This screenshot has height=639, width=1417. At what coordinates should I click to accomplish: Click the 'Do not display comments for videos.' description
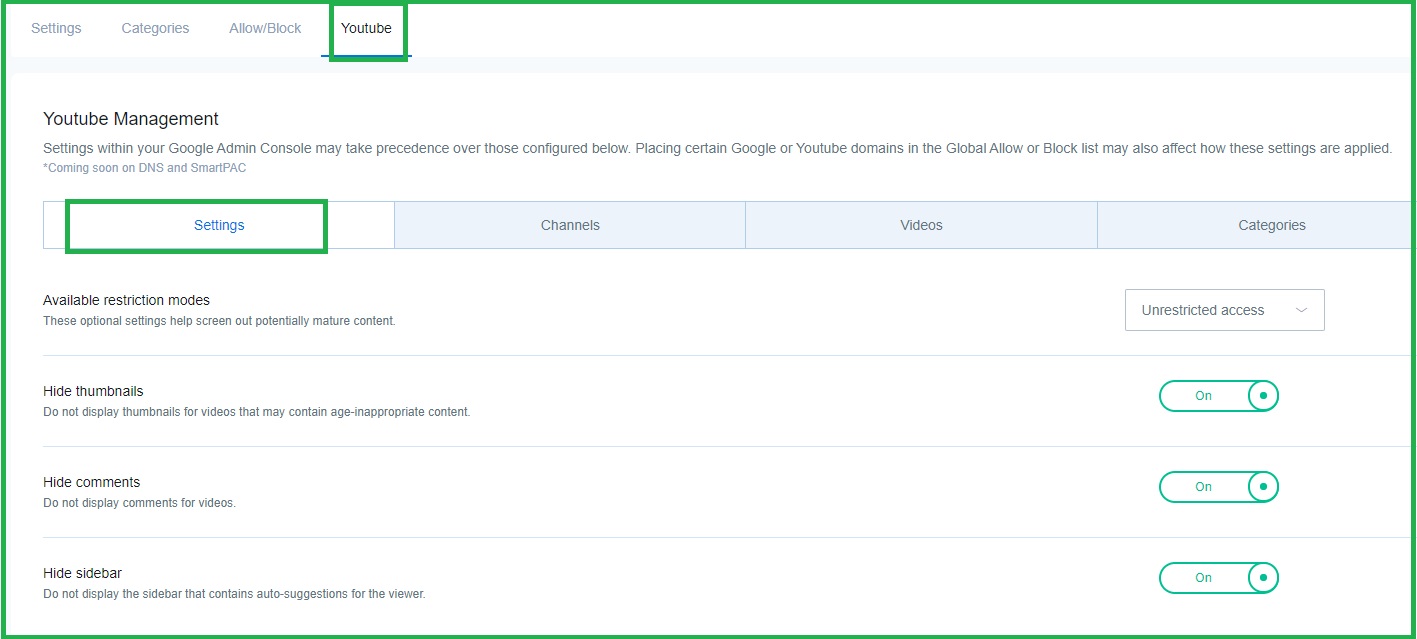tap(140, 503)
